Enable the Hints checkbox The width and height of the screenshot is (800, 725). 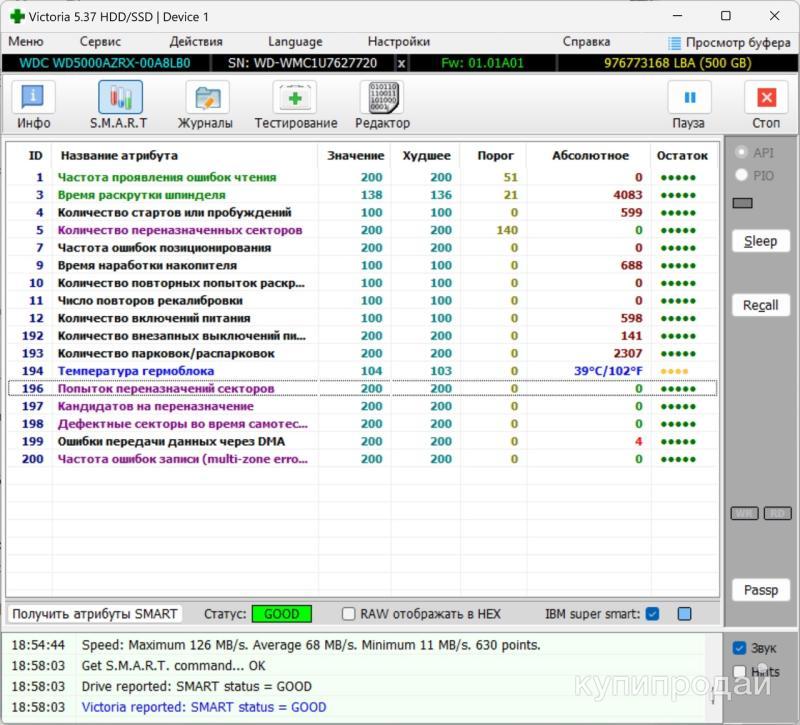pos(739,672)
